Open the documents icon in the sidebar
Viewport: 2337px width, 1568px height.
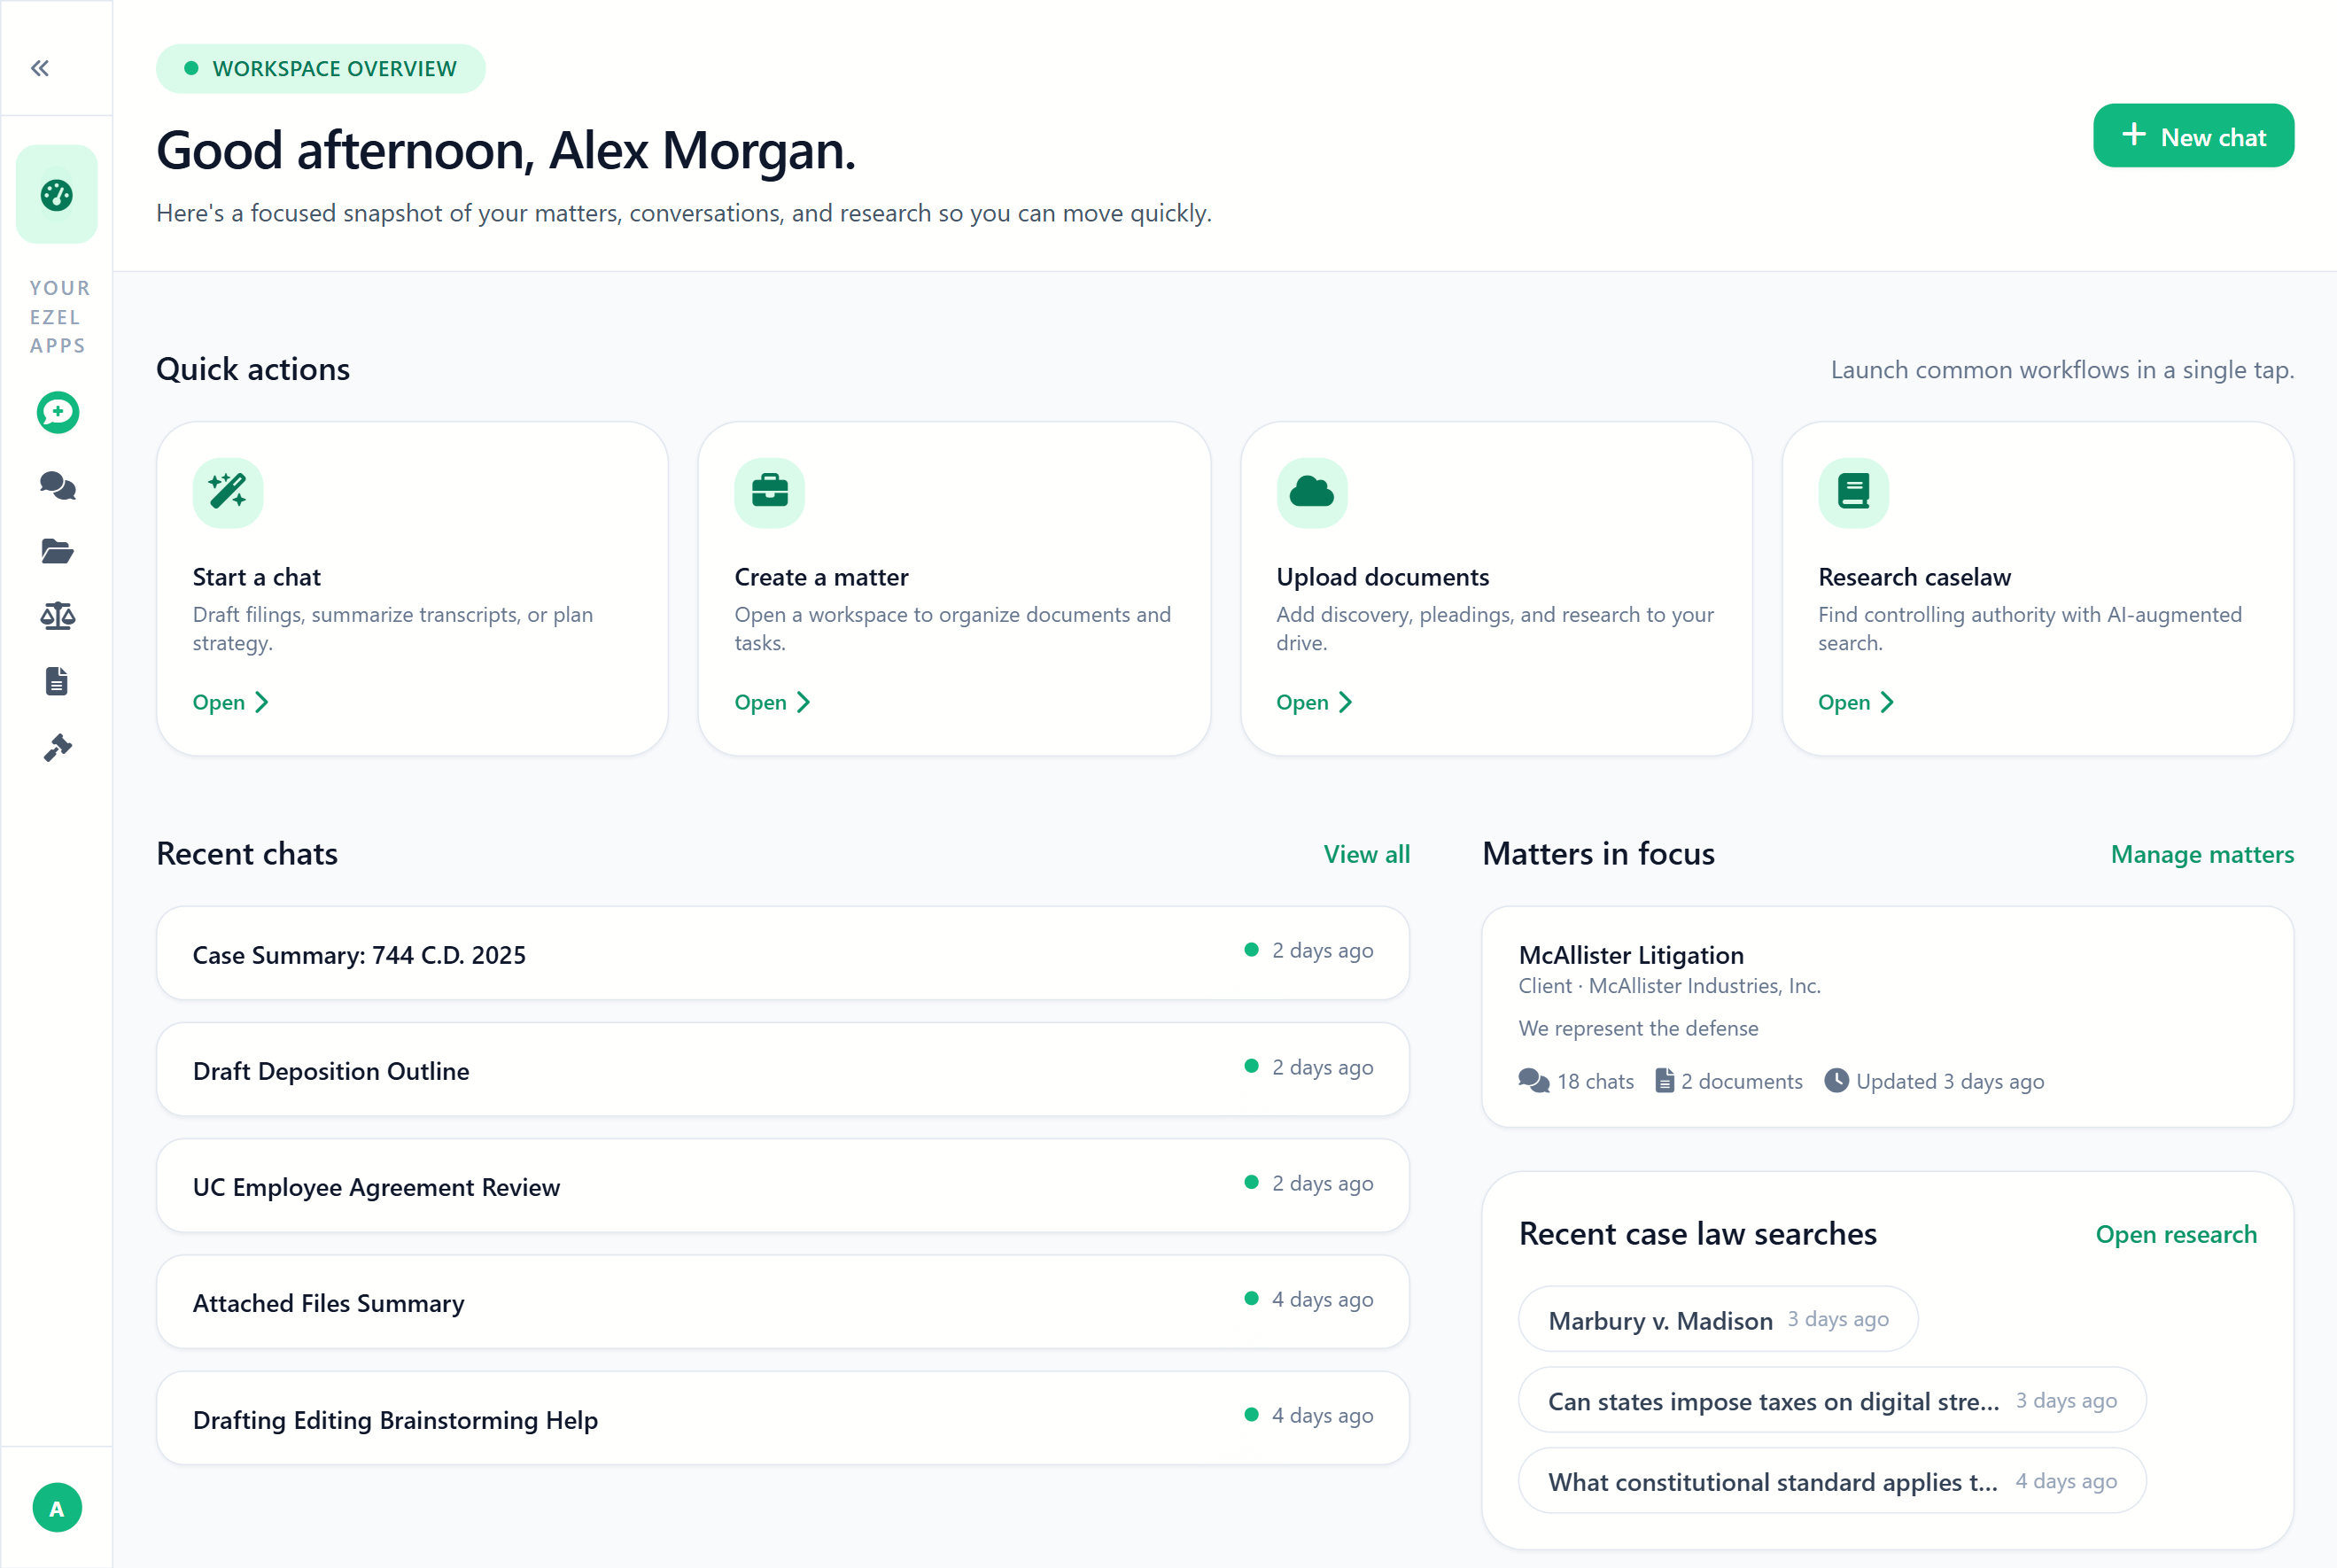click(57, 681)
